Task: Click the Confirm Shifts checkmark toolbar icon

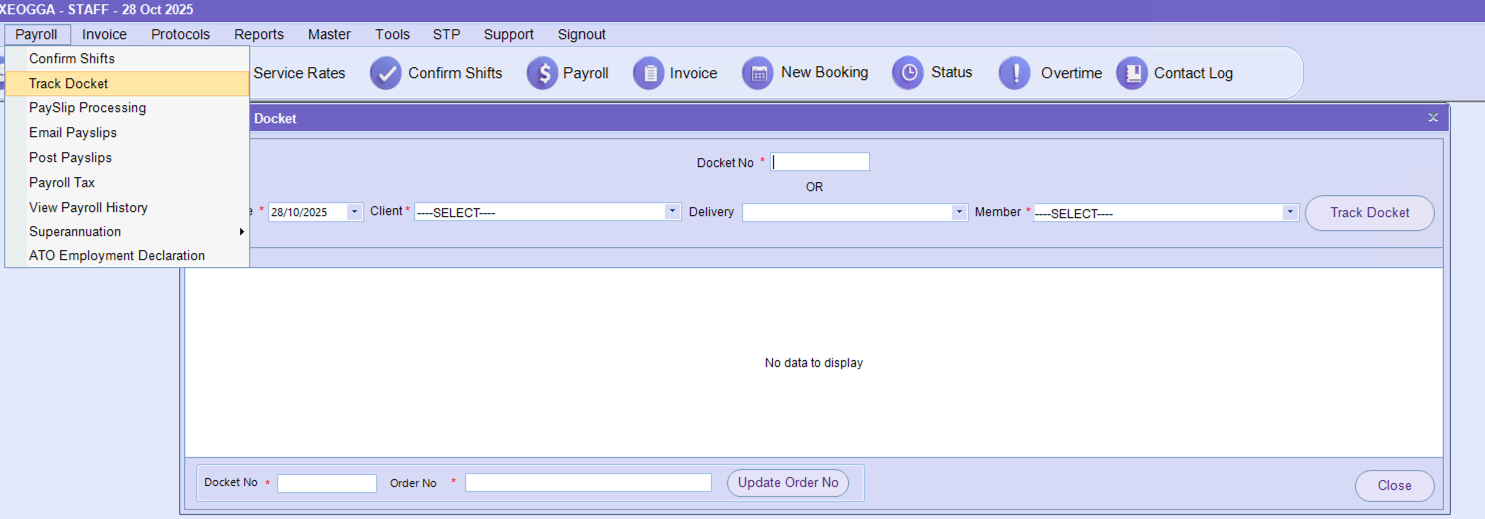Action: coord(386,73)
